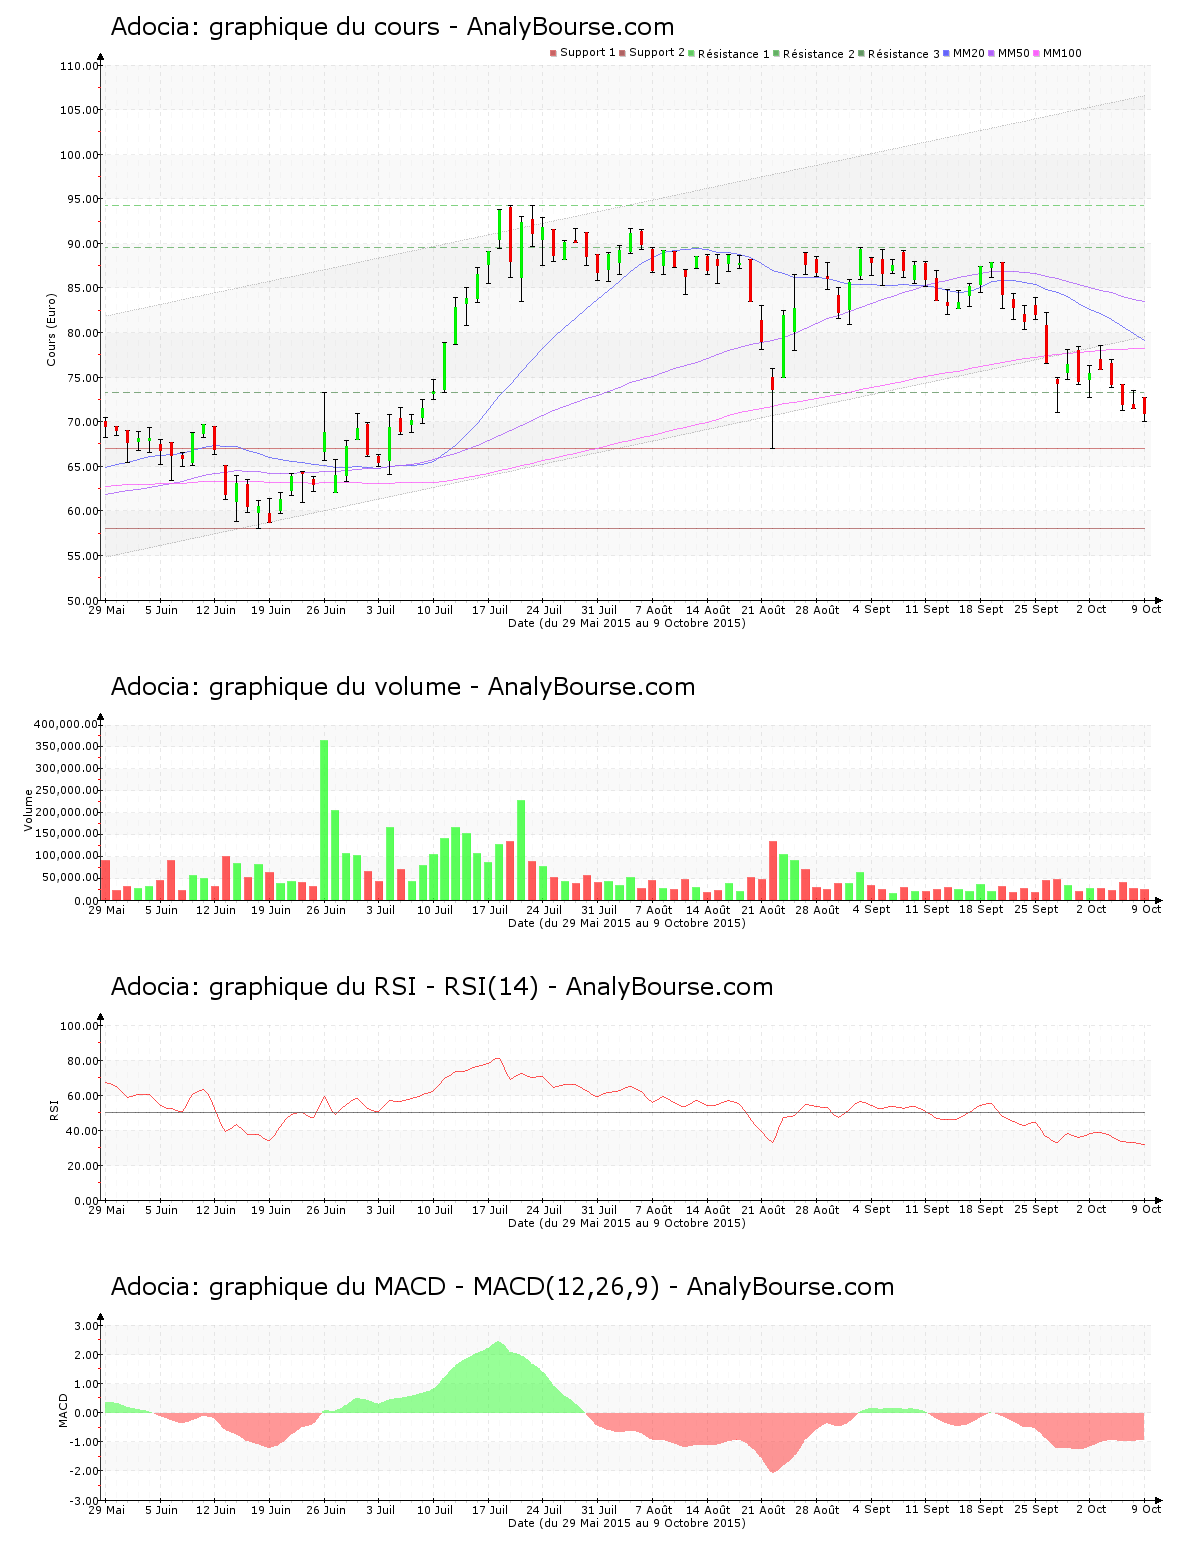Viewport: 1200px width, 1550px height.
Task: Select the Résistance 3 legend label
Action: (x=904, y=53)
